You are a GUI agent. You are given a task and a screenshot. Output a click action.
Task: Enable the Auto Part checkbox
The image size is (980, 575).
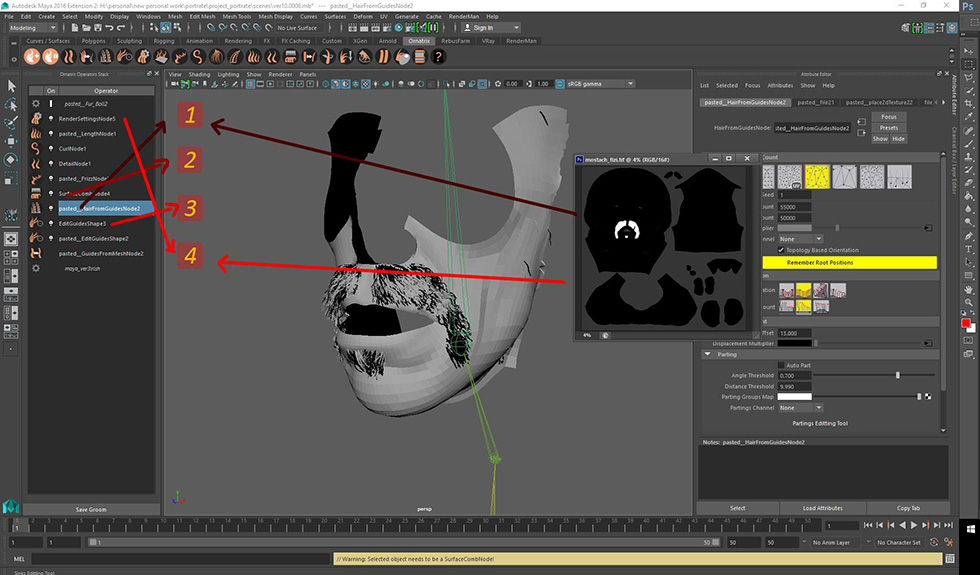(781, 365)
